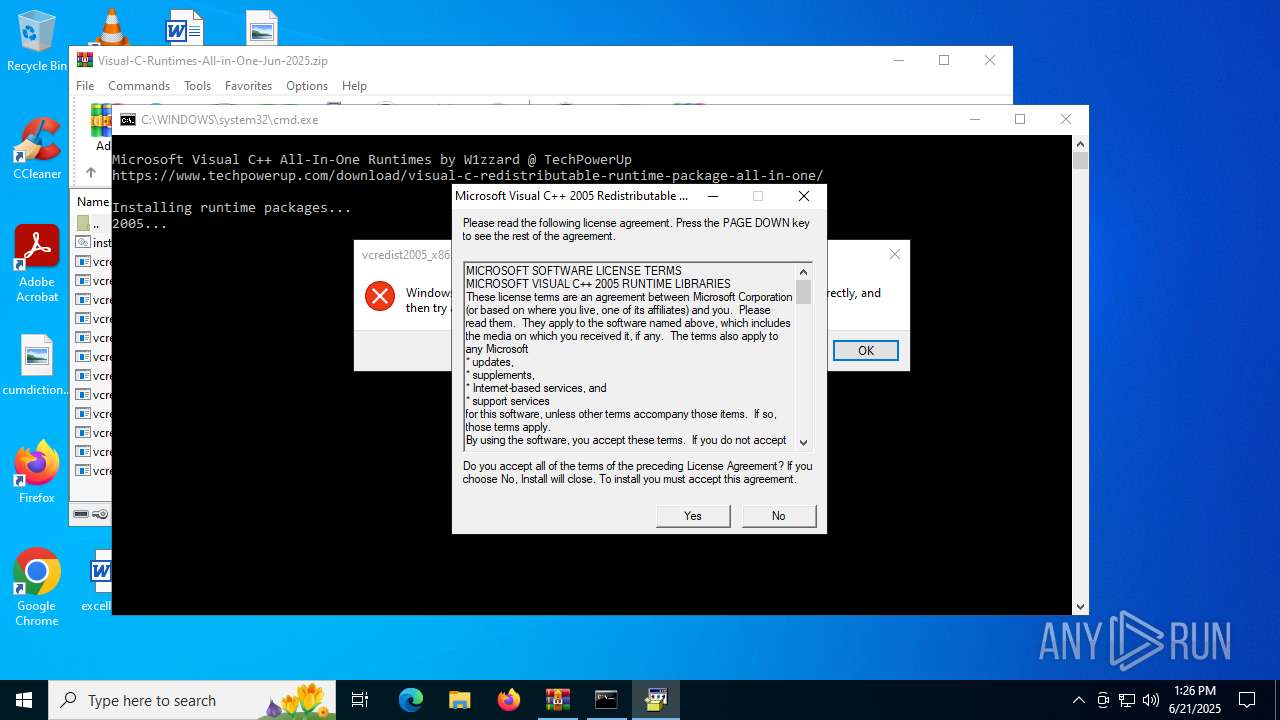The height and width of the screenshot is (720, 1280).
Task: Launch Microsoft Edge from taskbar
Action: tap(411, 700)
